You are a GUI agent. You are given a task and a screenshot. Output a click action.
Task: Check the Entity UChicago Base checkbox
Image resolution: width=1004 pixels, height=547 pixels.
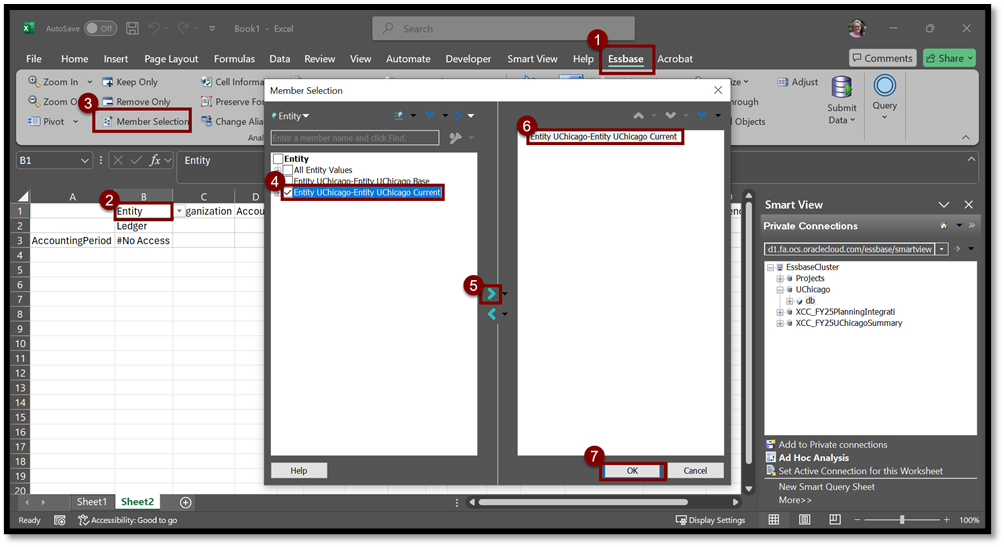[288, 181]
